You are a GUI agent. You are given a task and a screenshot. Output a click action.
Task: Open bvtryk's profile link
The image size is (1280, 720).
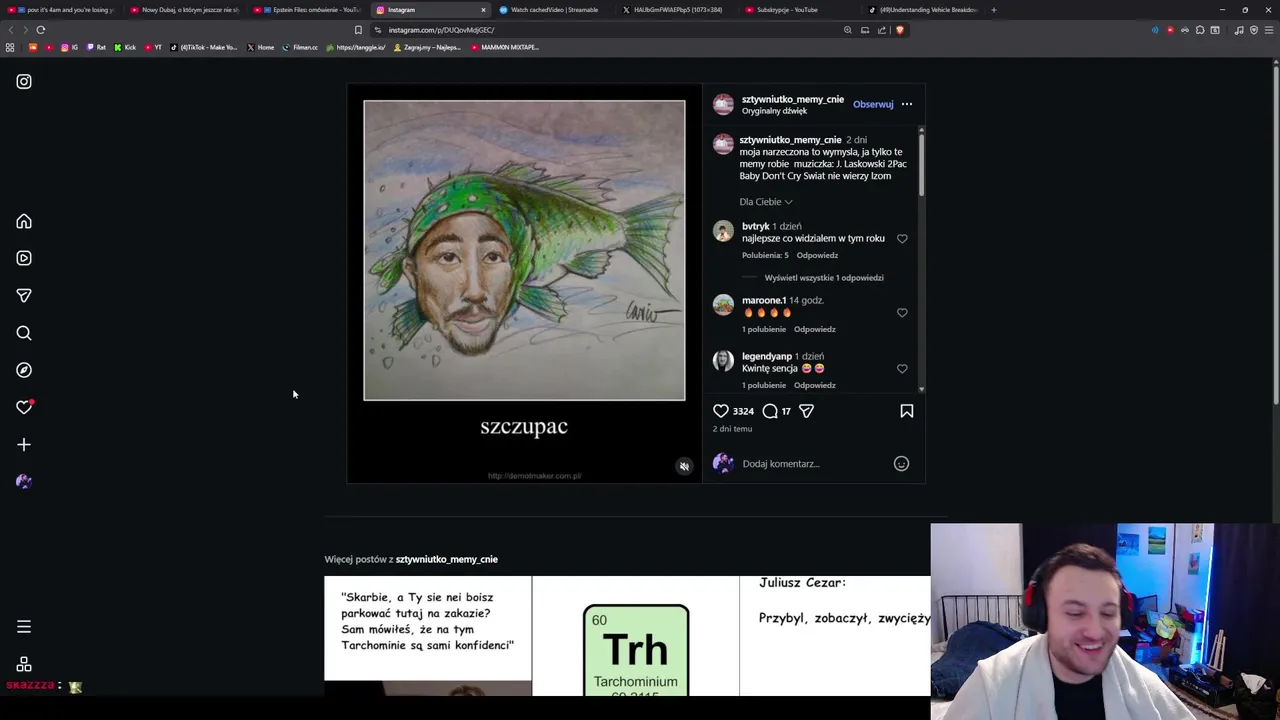tap(755, 226)
